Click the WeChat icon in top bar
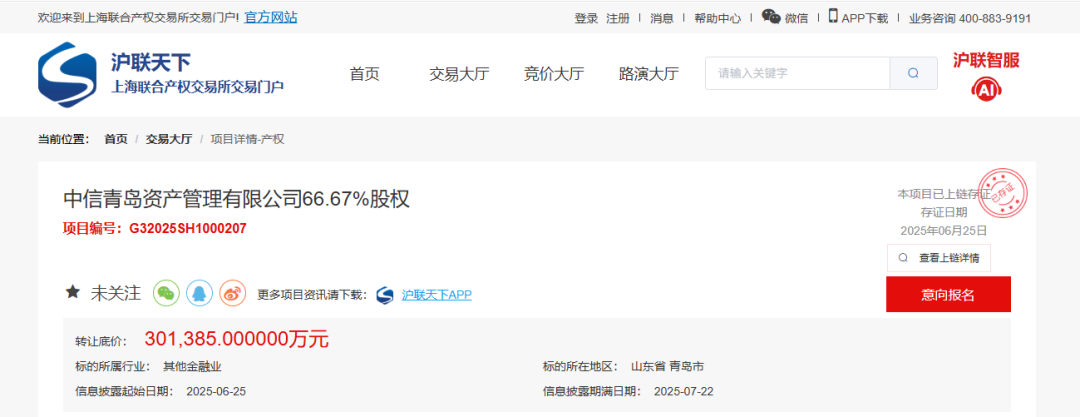The image size is (1080, 417). click(x=771, y=17)
